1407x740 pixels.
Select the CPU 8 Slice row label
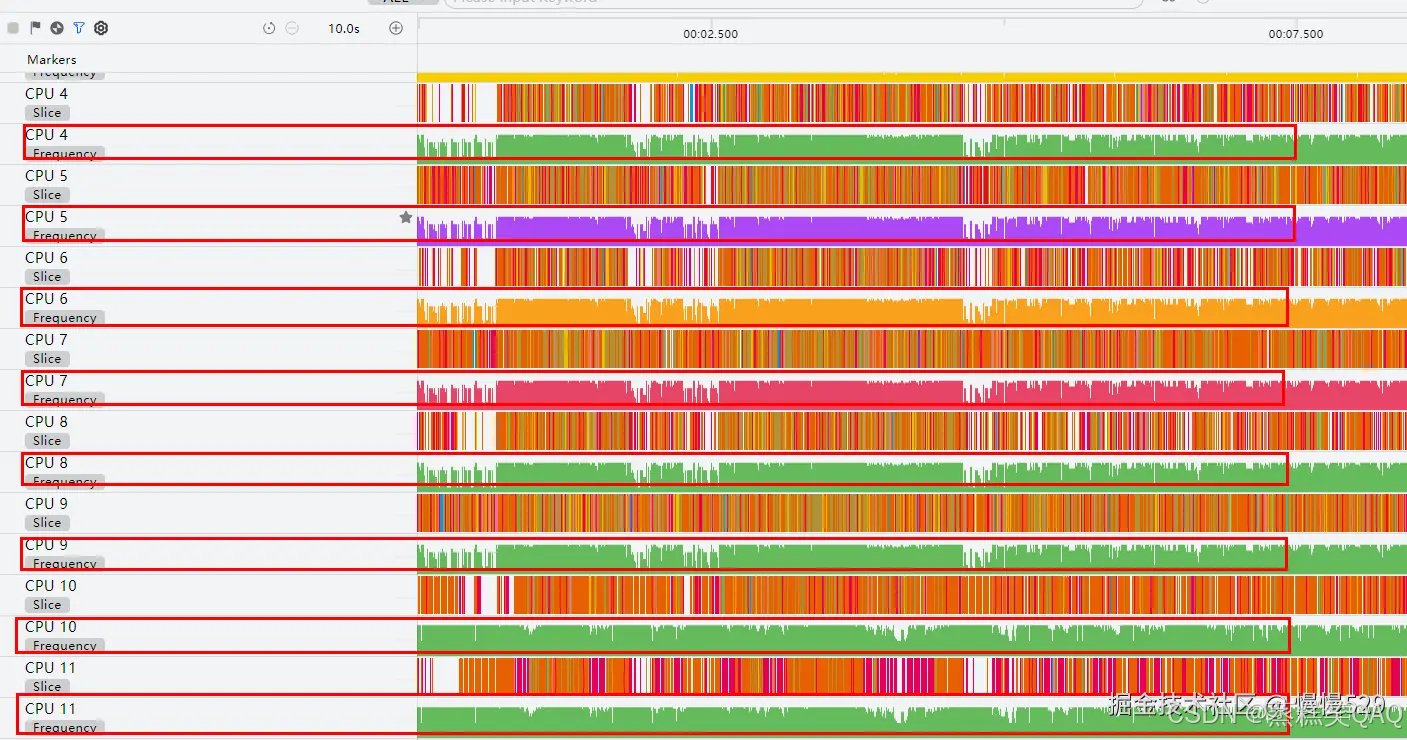(47, 431)
